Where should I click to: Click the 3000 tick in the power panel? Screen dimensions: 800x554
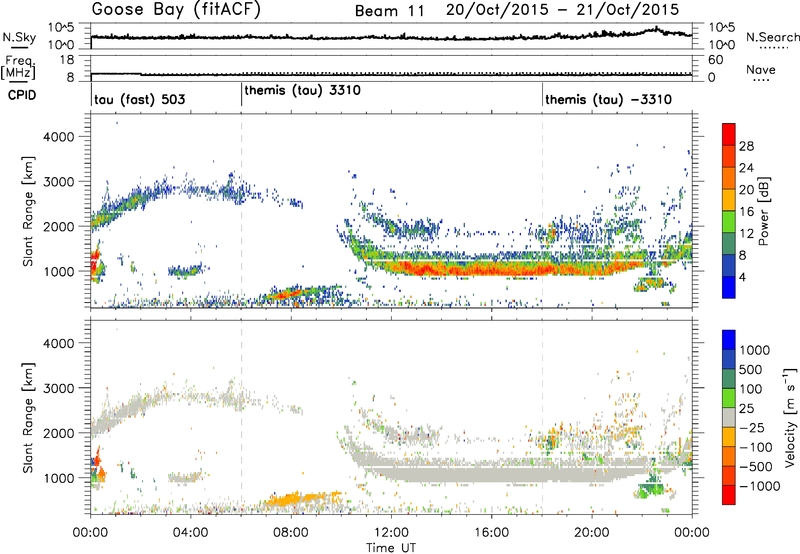coord(59,182)
